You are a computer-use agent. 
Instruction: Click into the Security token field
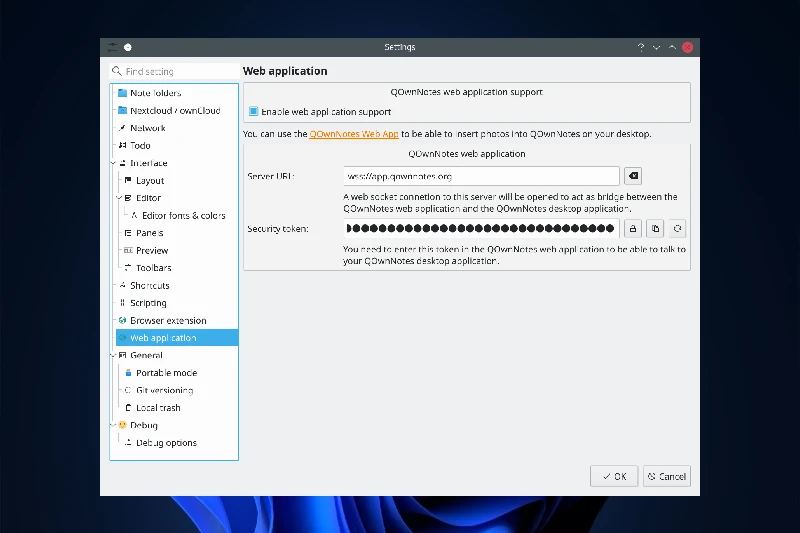[x=481, y=229]
